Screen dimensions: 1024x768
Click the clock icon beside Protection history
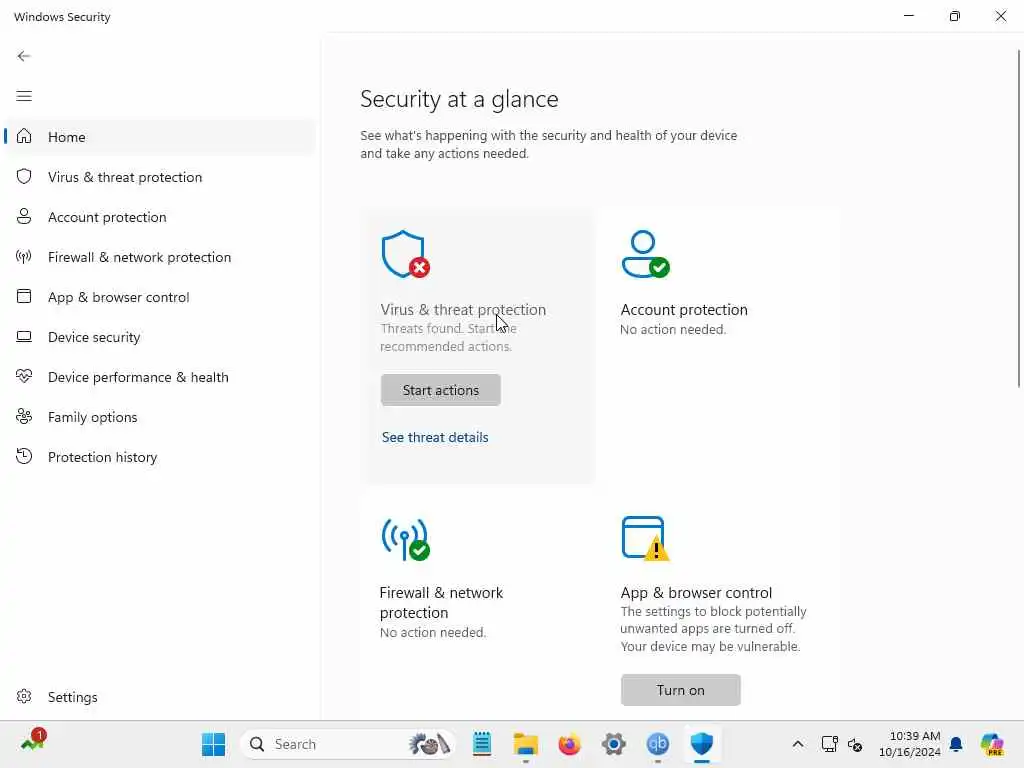point(24,456)
